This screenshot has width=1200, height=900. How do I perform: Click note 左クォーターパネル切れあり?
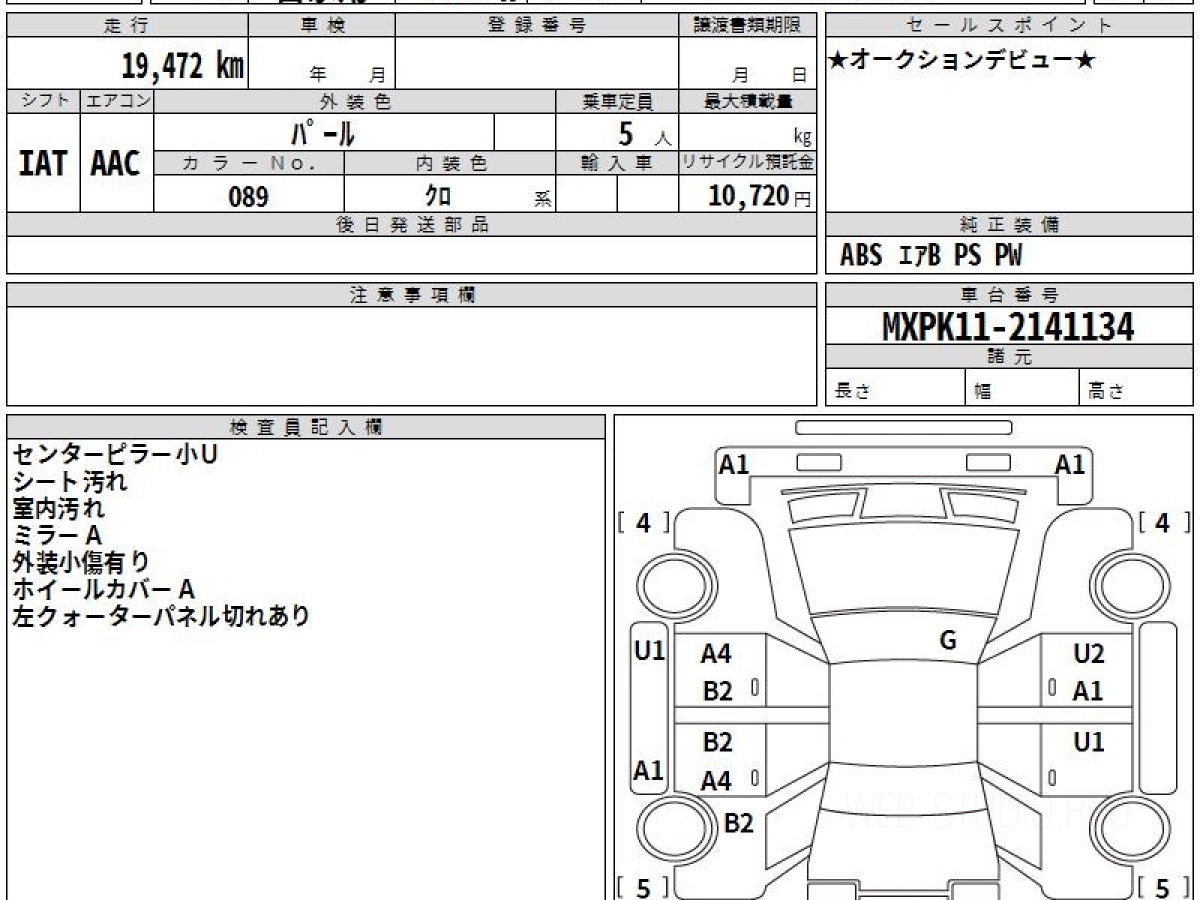pyautogui.click(x=161, y=616)
